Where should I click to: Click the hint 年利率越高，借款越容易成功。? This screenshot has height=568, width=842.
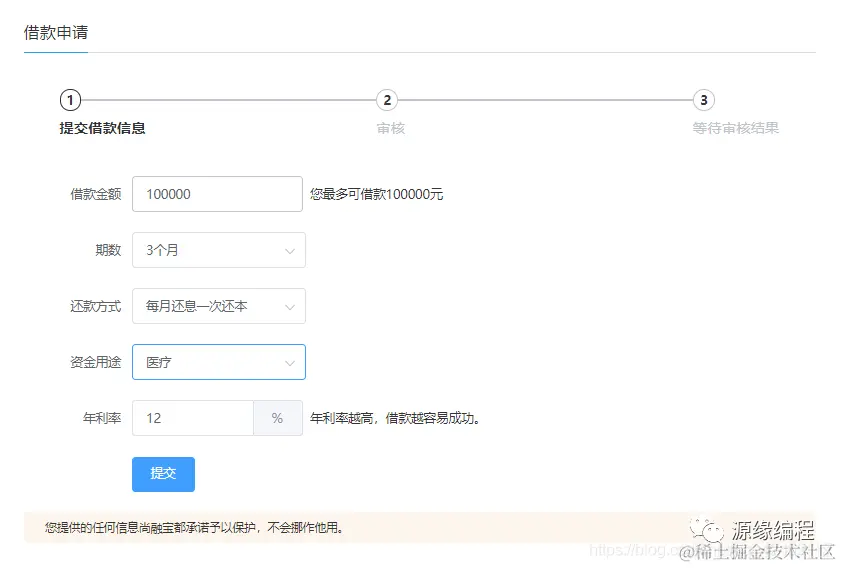(395, 418)
